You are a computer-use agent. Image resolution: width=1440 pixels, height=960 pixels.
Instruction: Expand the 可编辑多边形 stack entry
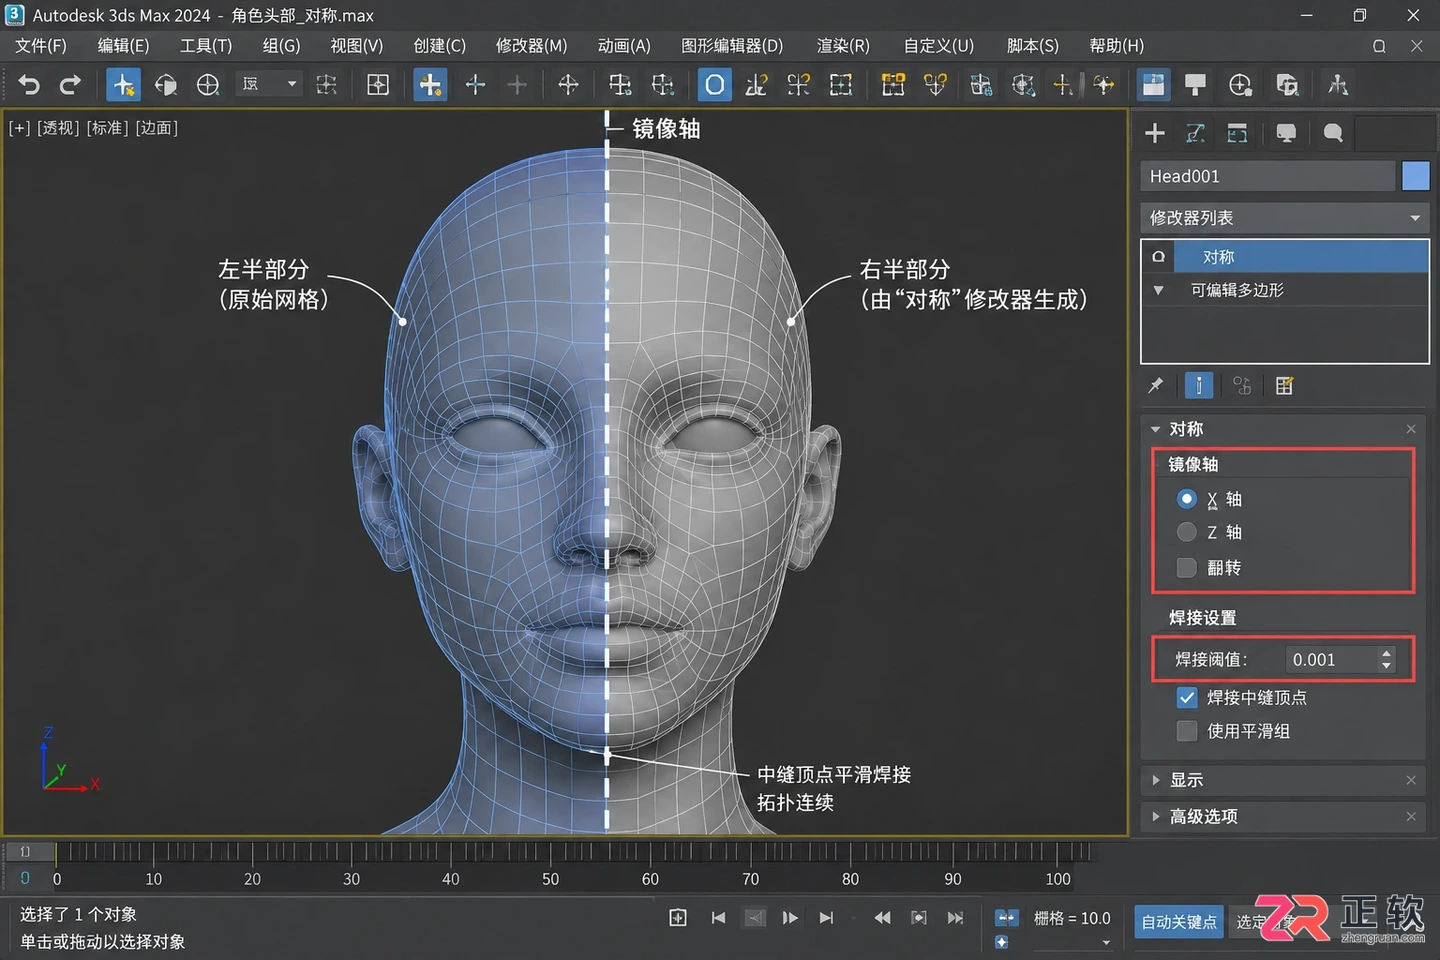(x=1159, y=291)
